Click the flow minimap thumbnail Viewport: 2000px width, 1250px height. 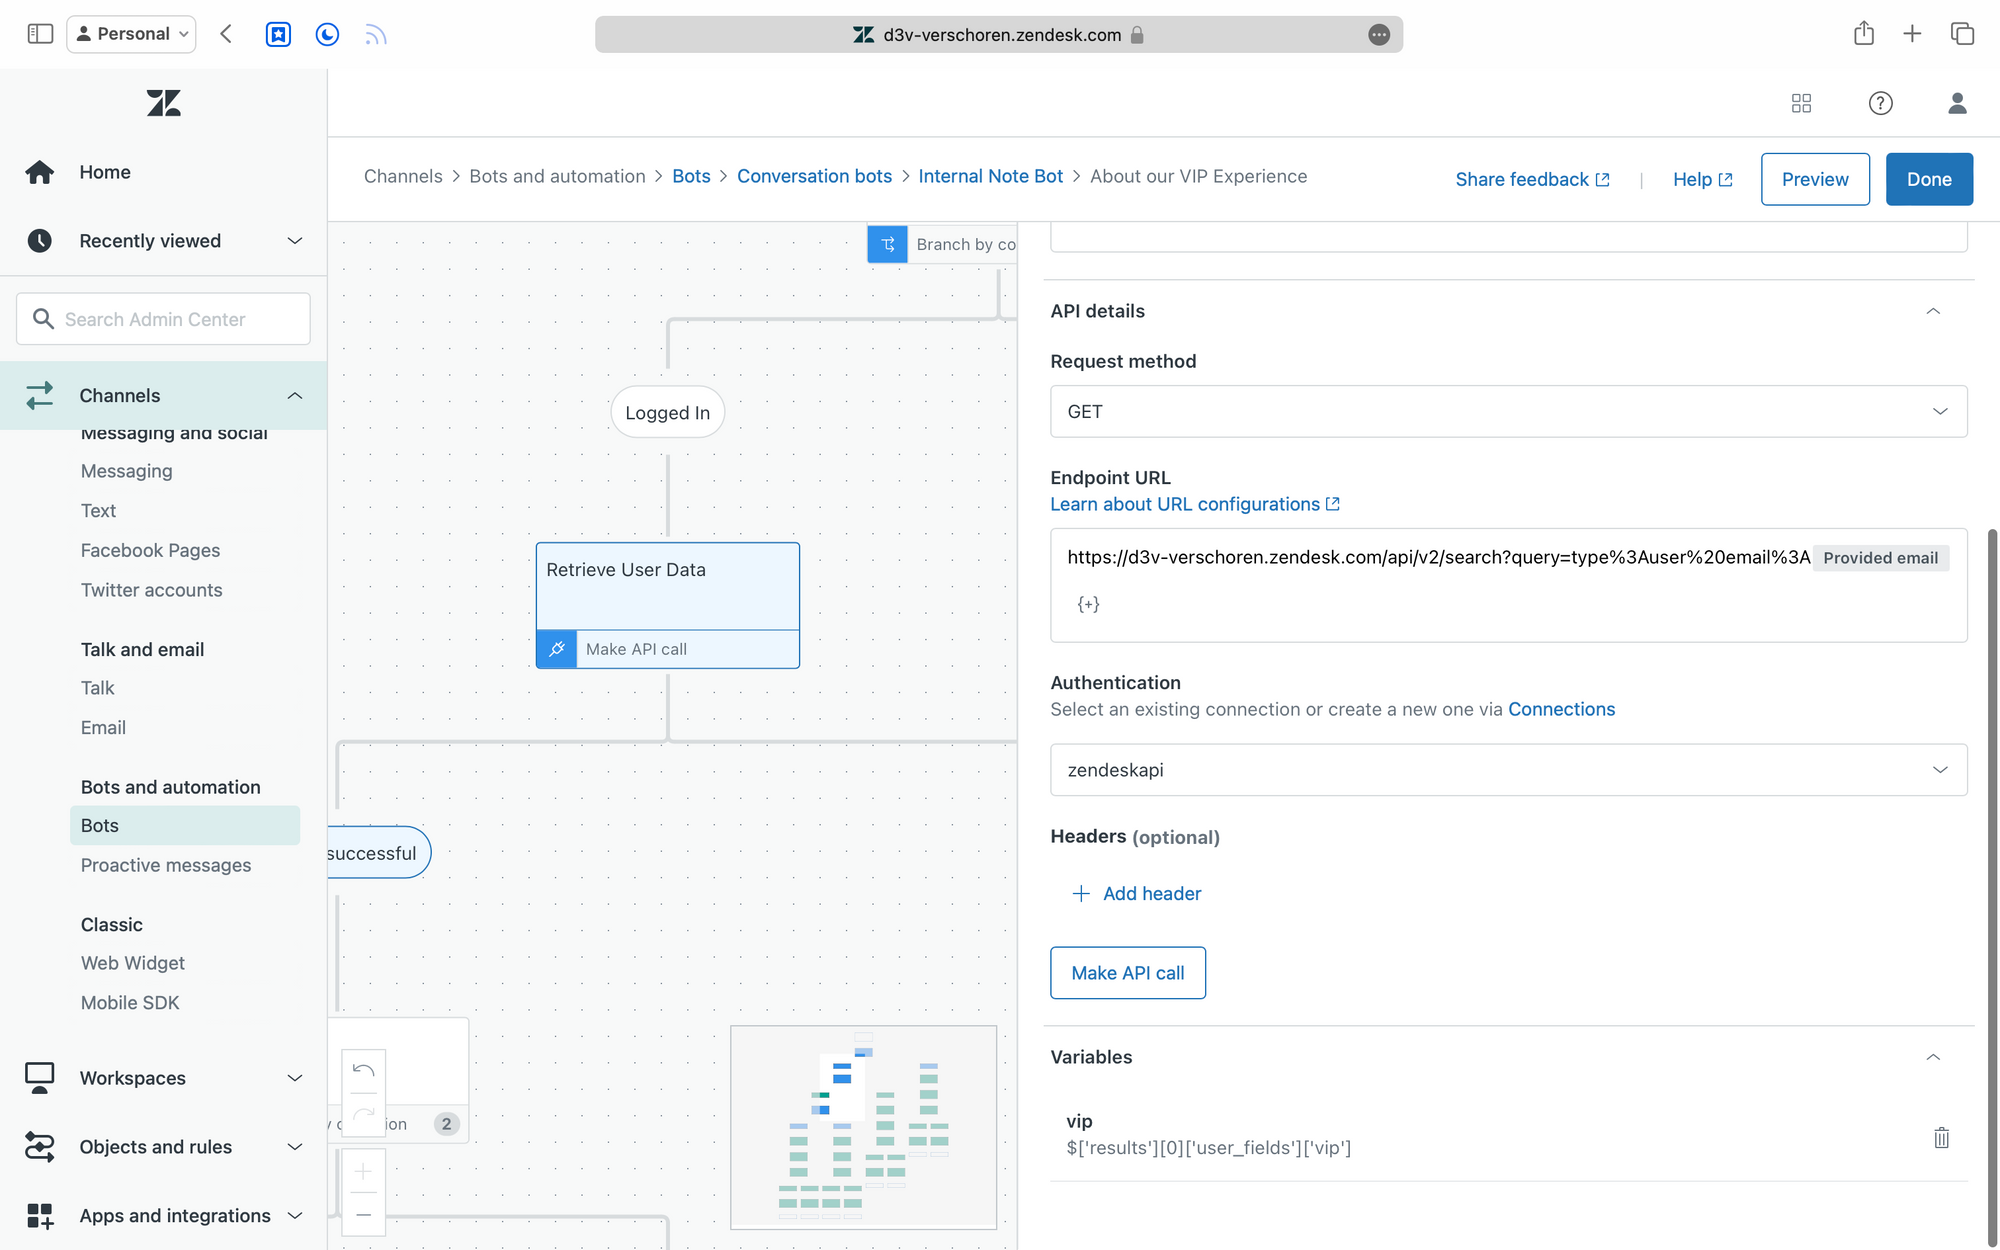863,1127
